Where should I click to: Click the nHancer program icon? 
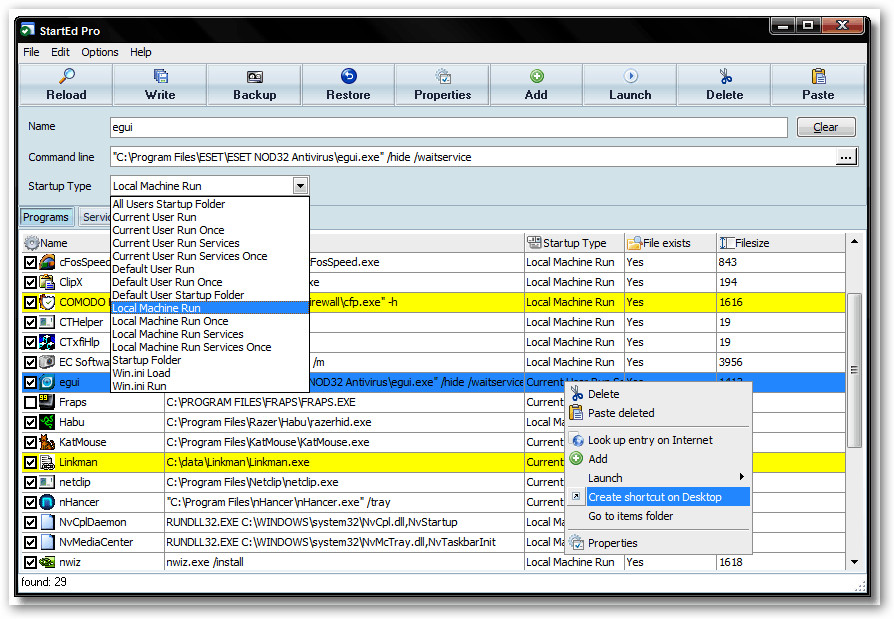point(47,502)
